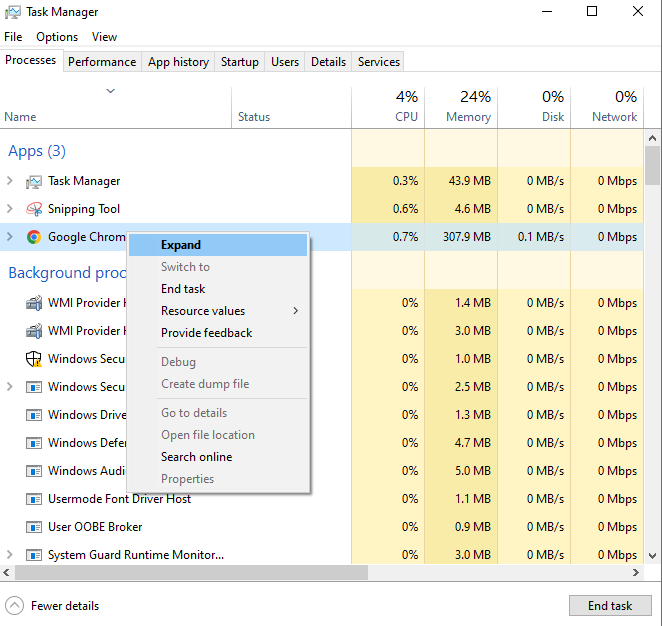Sort by the Disk column header
The image size is (662, 626).
(x=534, y=108)
